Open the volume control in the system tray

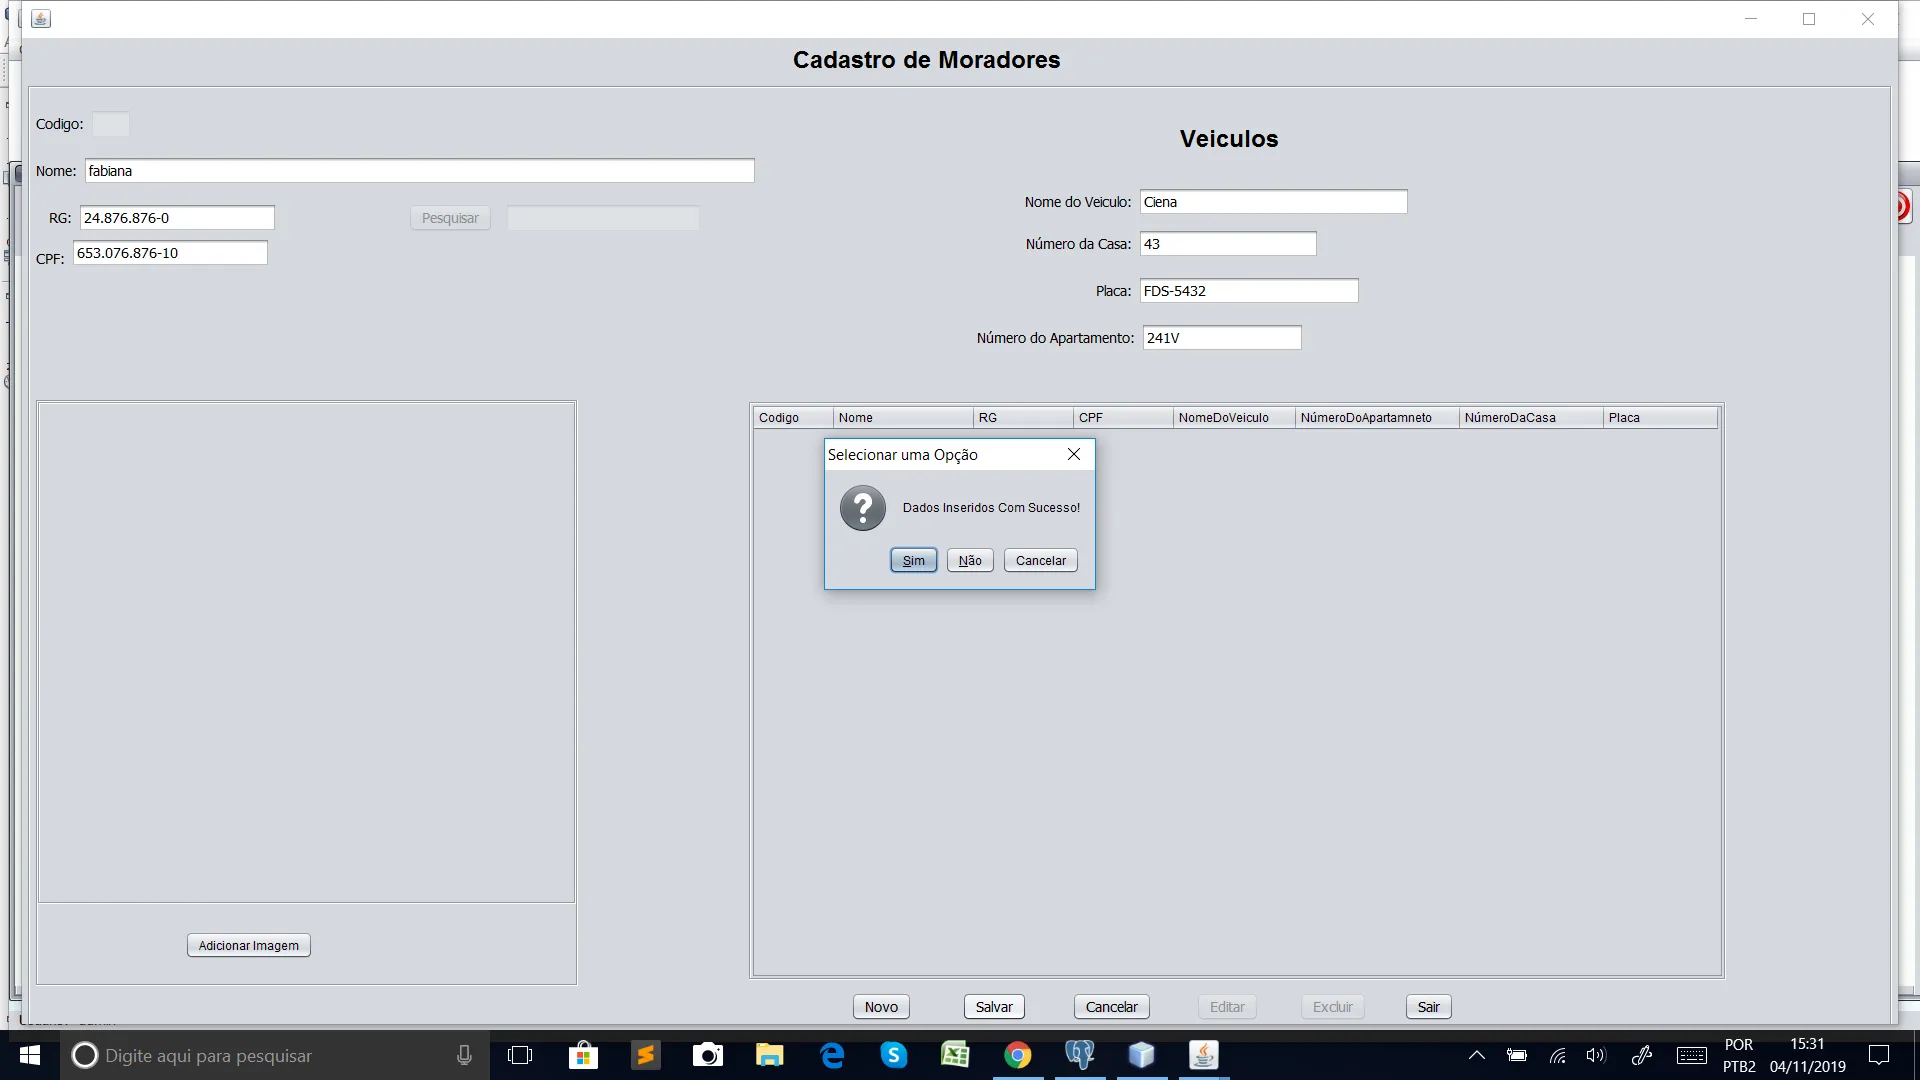click(1595, 1055)
